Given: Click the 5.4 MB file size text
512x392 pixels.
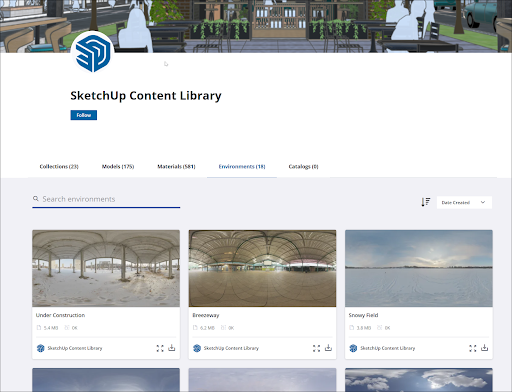Looking at the screenshot, I should tap(51, 328).
